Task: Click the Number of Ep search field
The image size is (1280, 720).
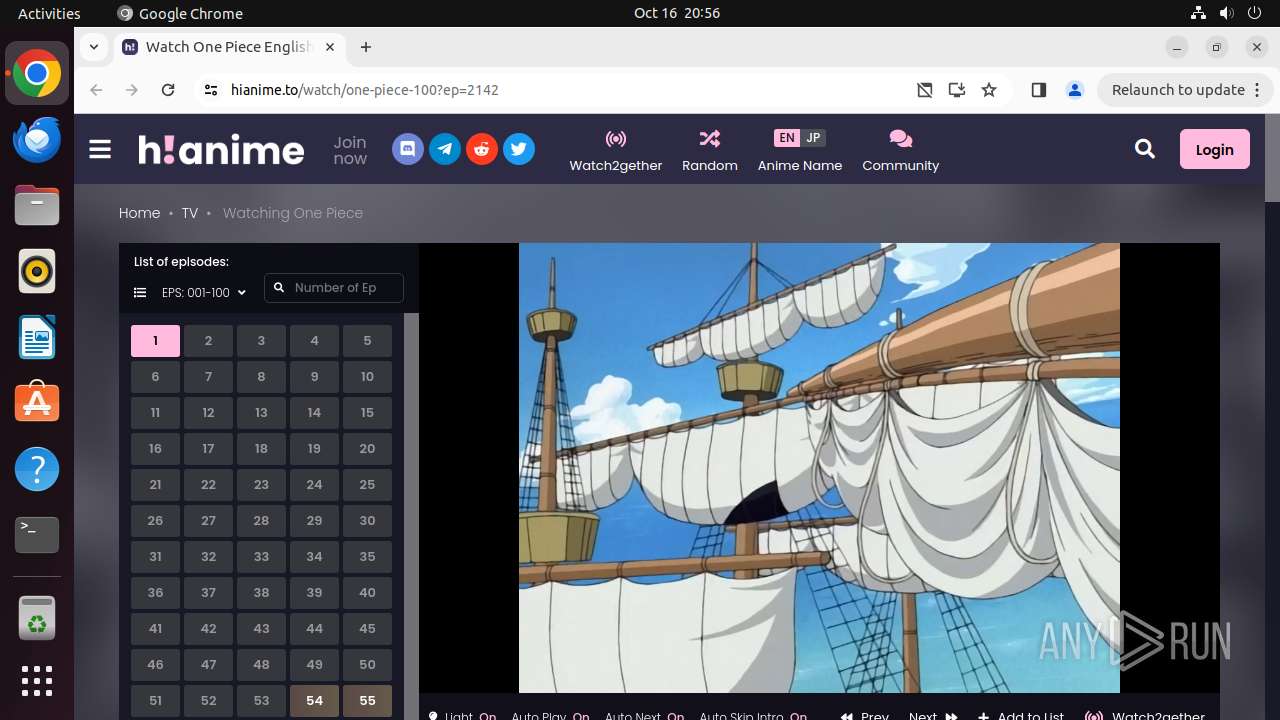Action: pyautogui.click(x=334, y=288)
